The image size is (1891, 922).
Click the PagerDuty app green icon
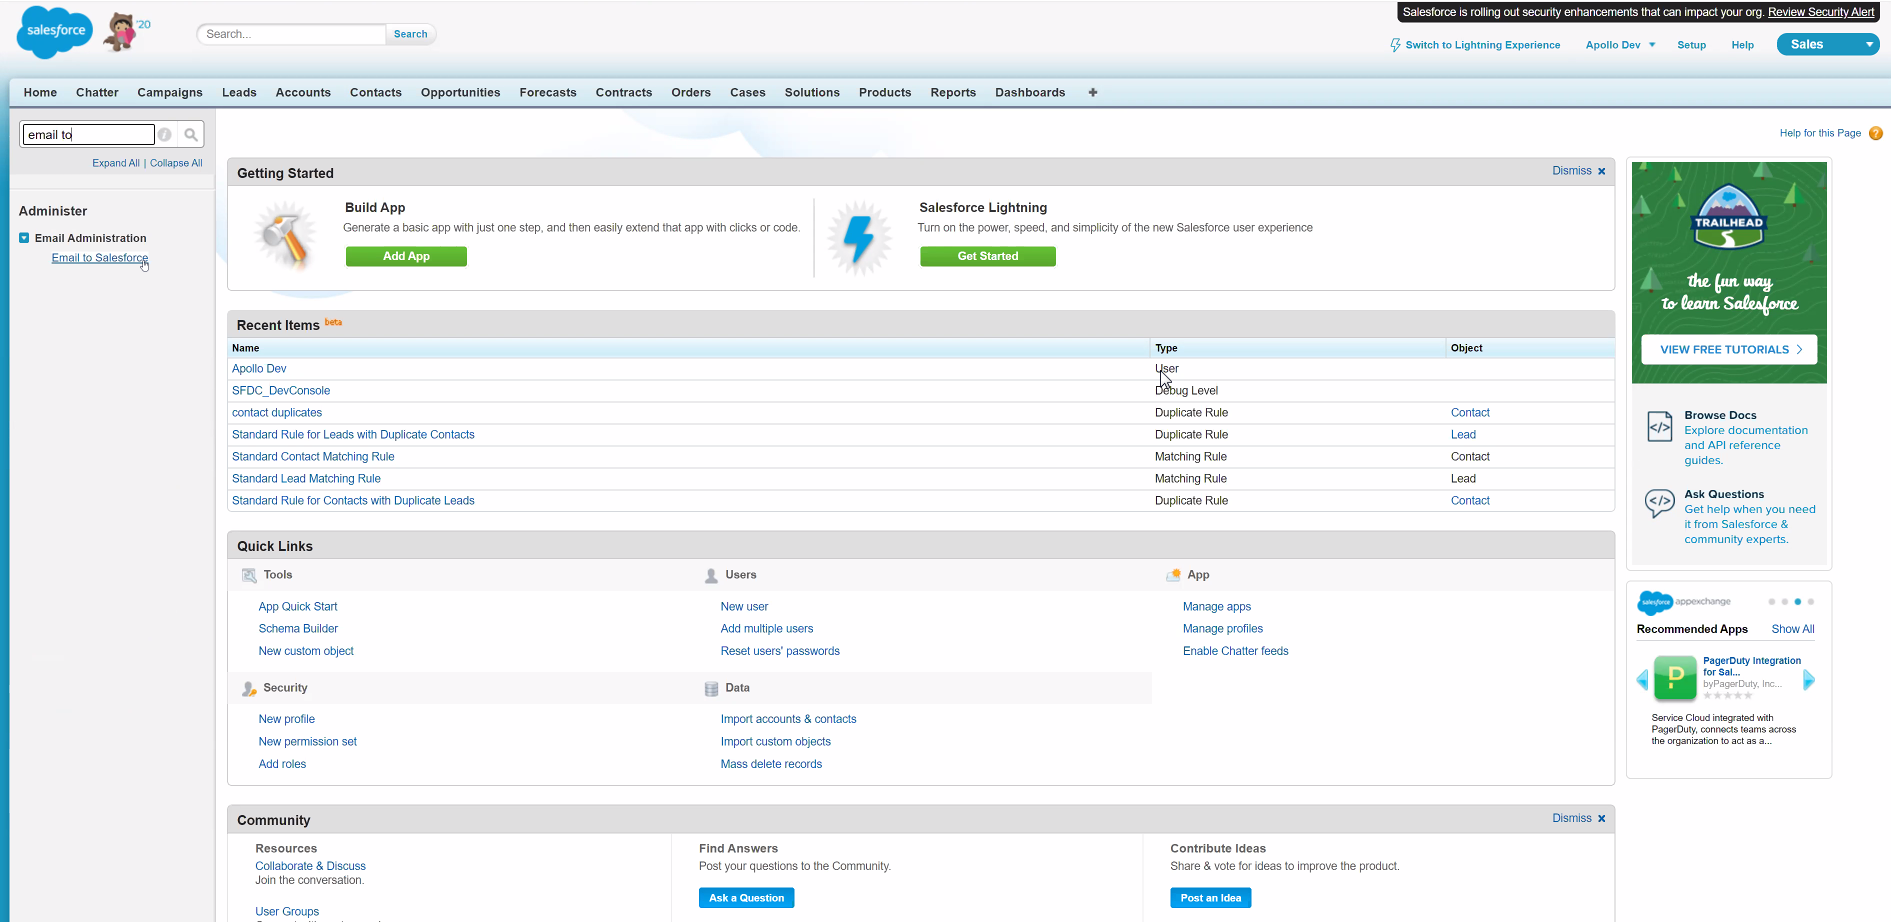coord(1675,677)
